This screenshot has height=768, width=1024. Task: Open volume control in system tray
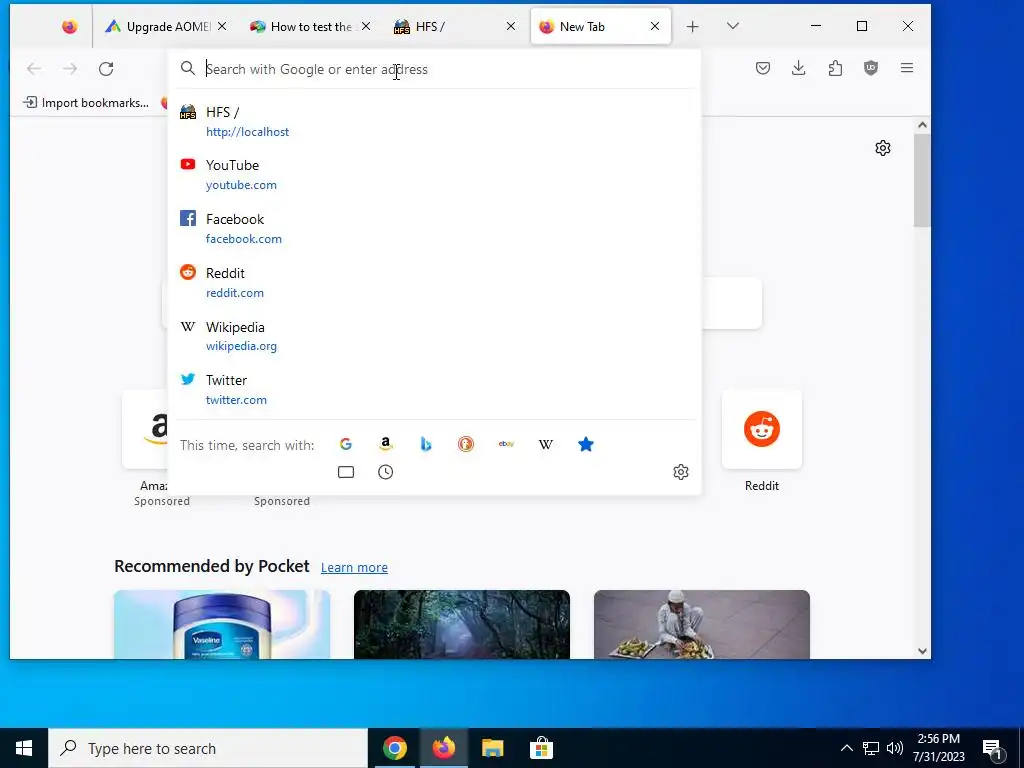tap(895, 748)
